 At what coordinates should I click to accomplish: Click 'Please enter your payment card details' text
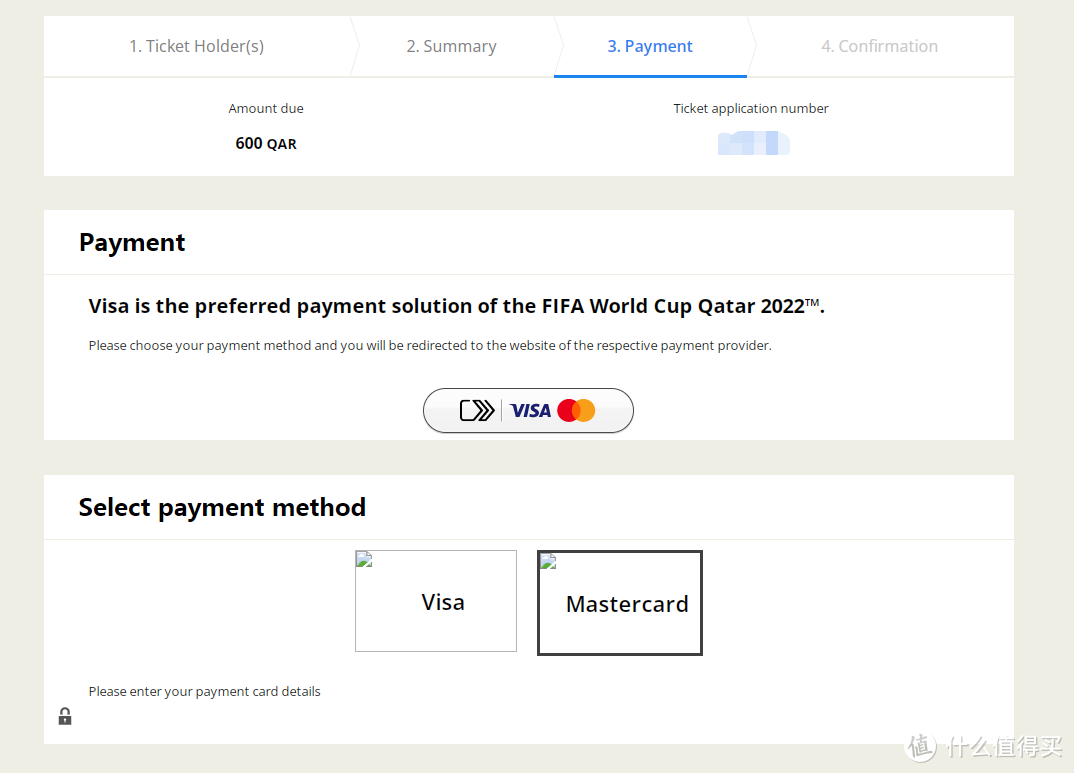[204, 691]
